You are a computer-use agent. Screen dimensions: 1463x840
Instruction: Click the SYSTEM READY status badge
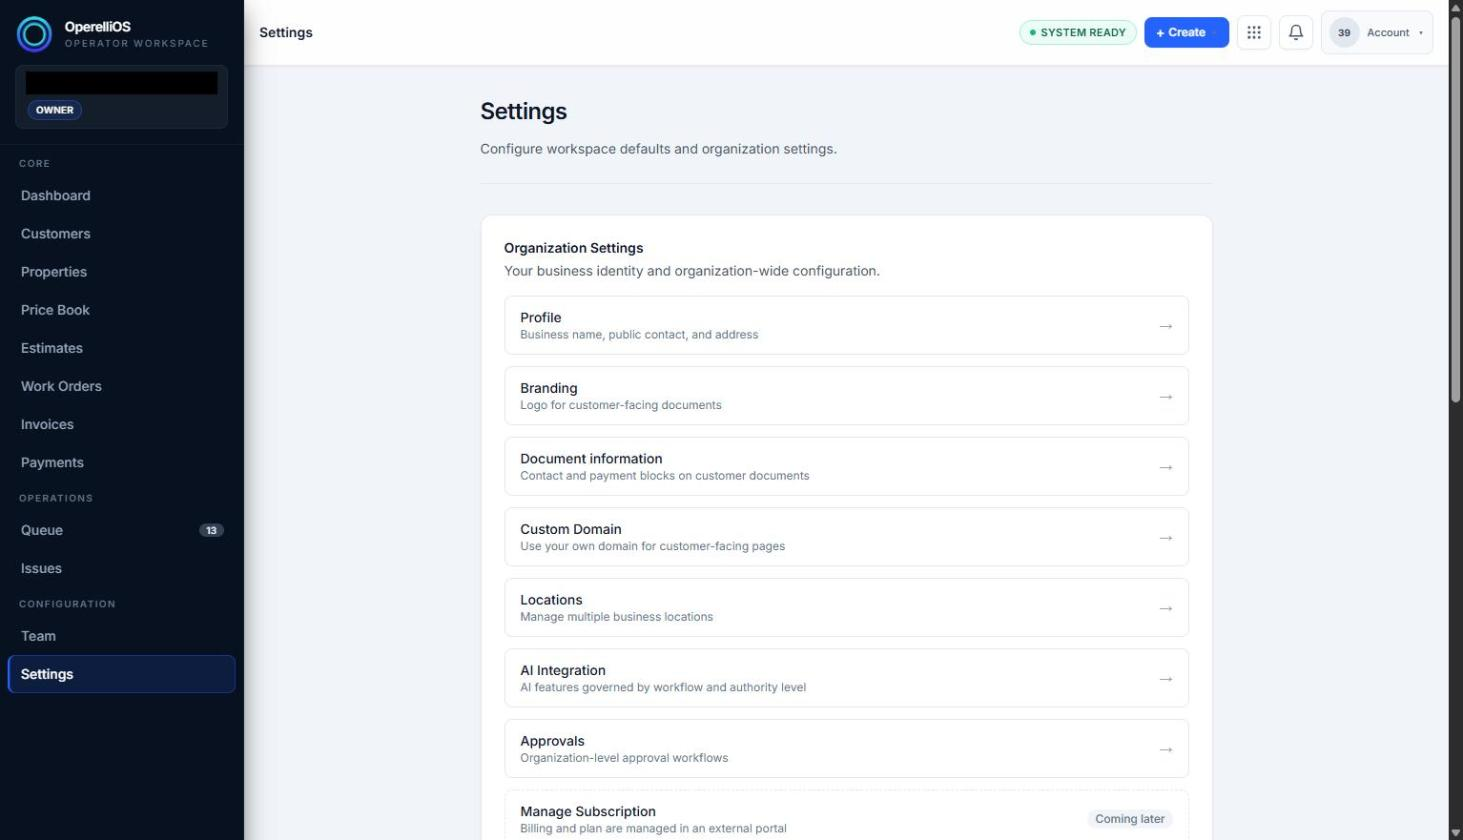coord(1077,32)
